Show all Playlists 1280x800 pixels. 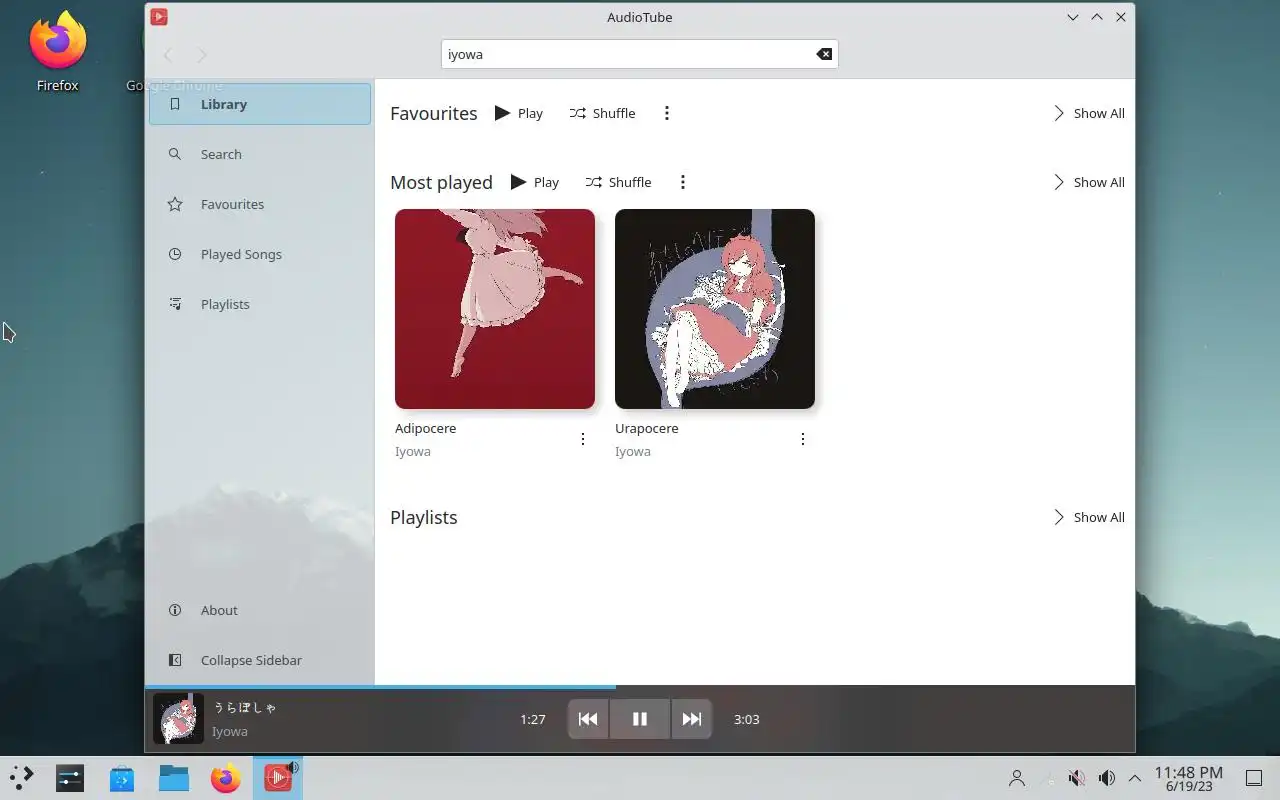[x=1088, y=517]
